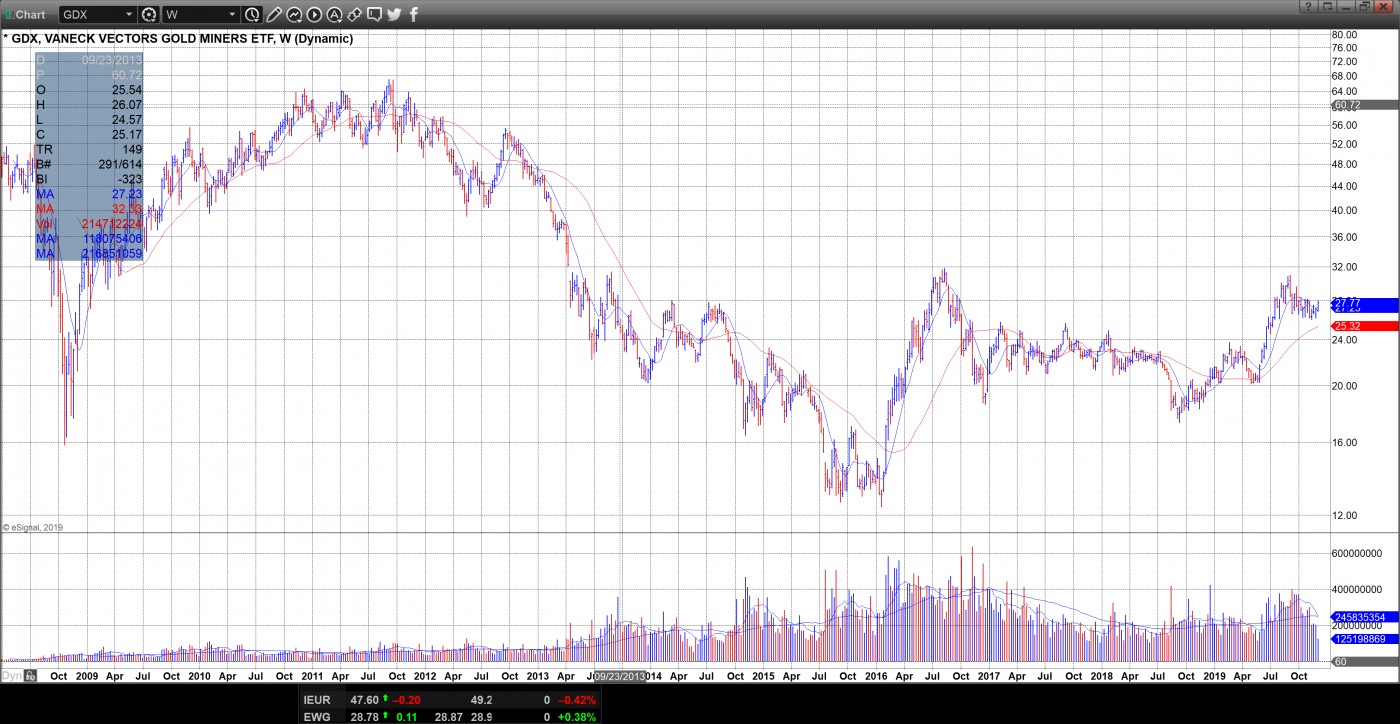
Task: Open the alerts A icon
Action: (x=334, y=15)
